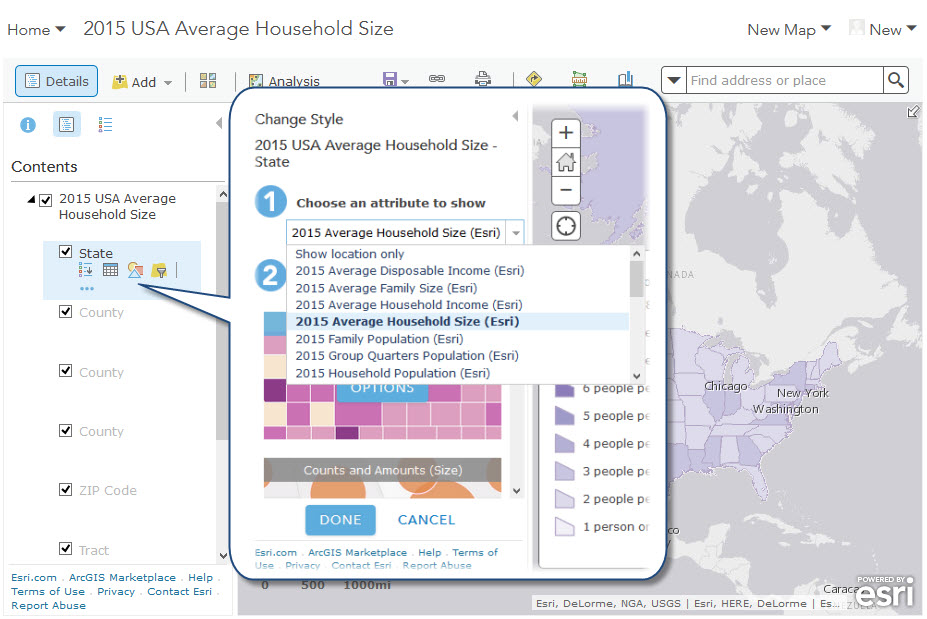Click the 5 people legend swatch

click(565, 416)
